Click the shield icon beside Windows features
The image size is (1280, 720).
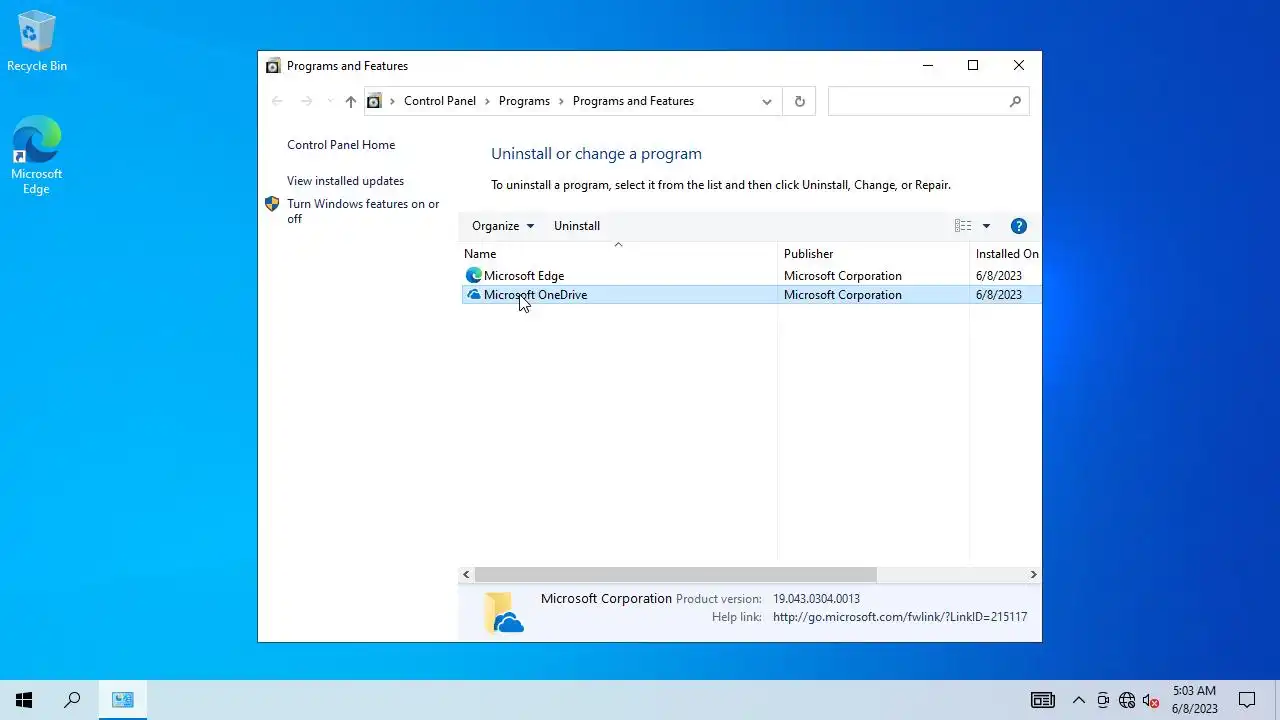point(272,204)
